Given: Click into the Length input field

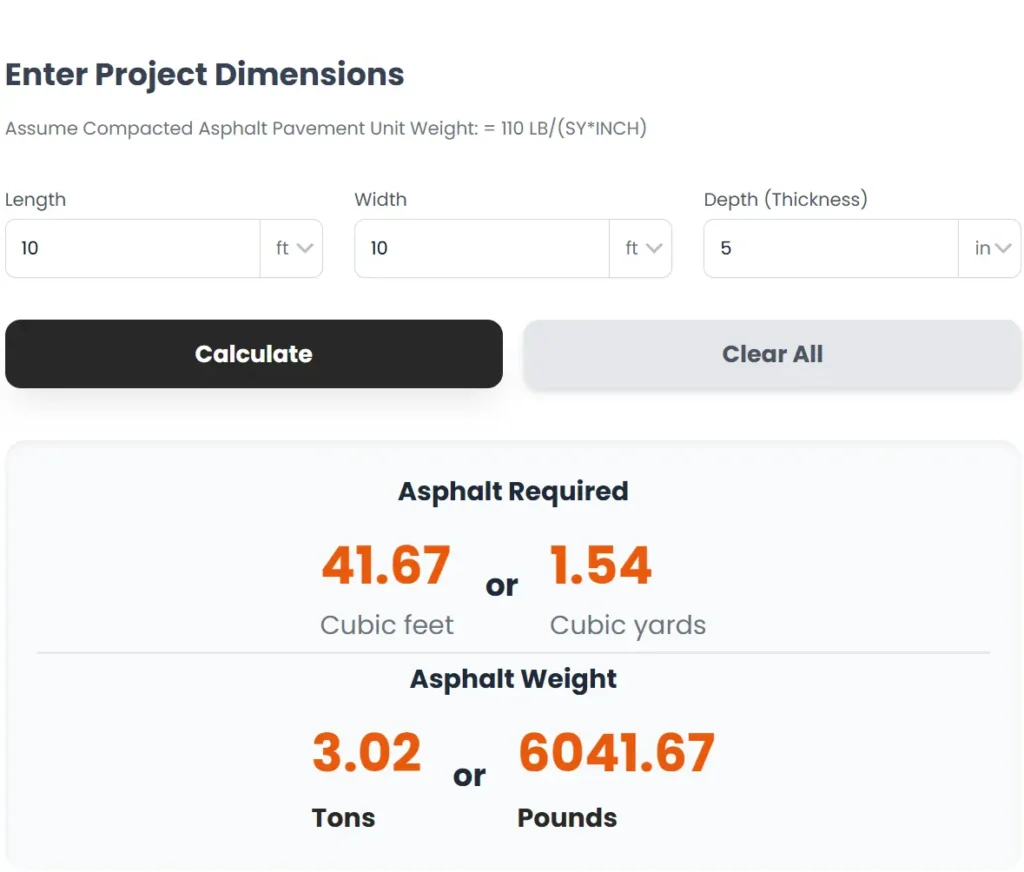Looking at the screenshot, I should [x=133, y=248].
